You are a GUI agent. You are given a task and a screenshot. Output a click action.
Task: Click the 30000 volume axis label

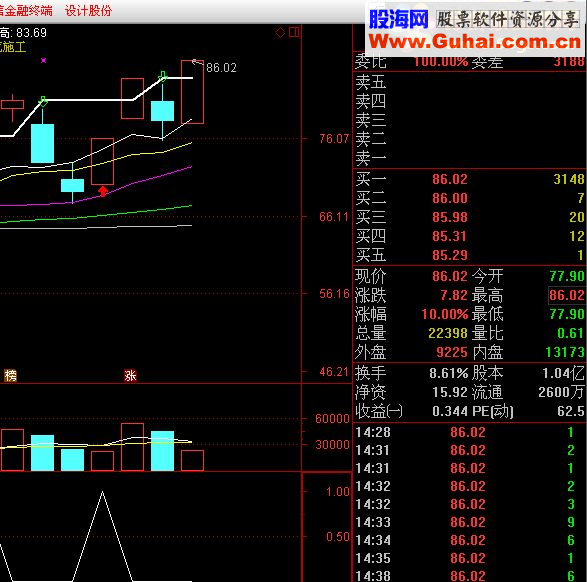(x=332, y=445)
